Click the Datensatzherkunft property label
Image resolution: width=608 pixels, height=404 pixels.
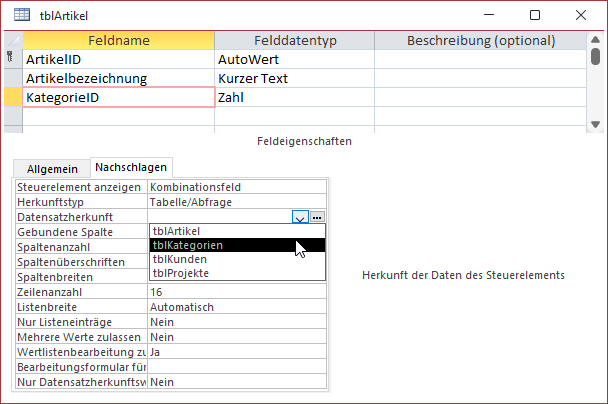(81, 217)
